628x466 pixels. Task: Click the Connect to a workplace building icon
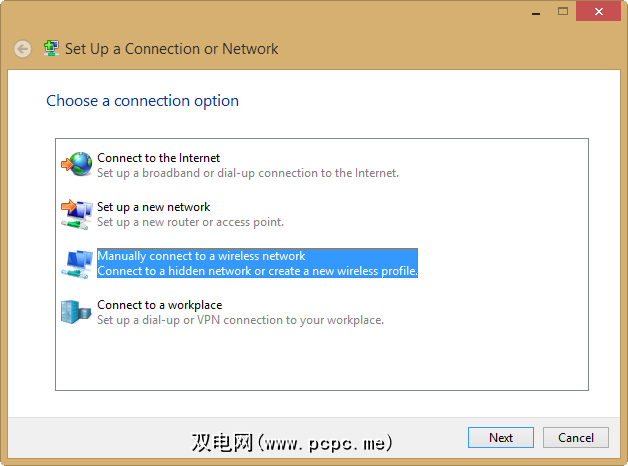point(77,312)
